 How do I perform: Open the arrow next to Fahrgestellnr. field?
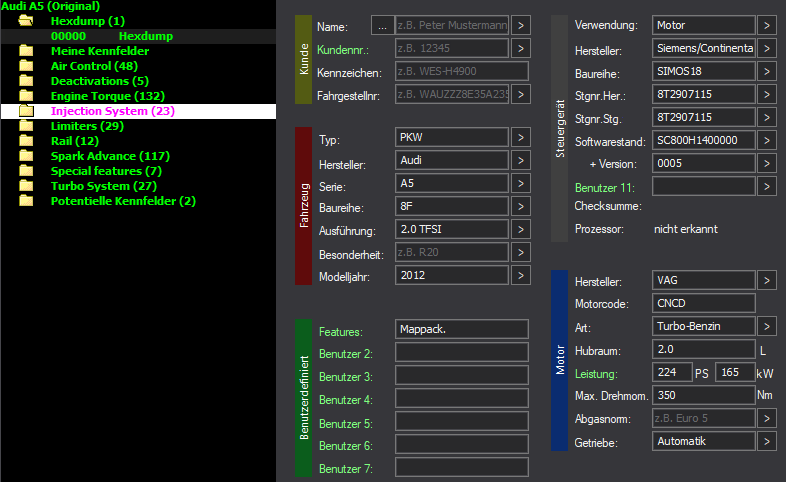[521, 94]
